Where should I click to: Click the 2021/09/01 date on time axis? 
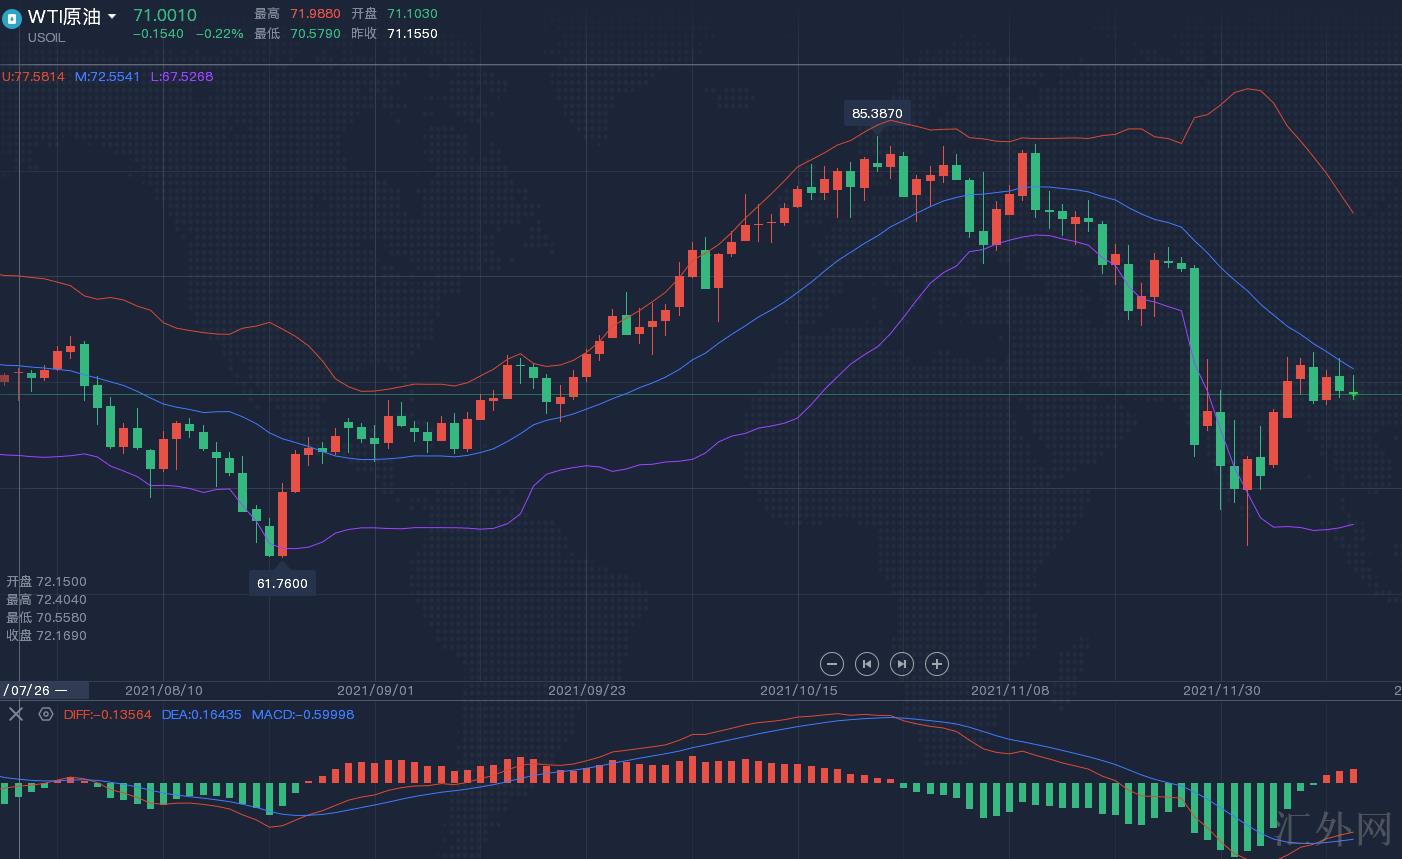coord(375,690)
